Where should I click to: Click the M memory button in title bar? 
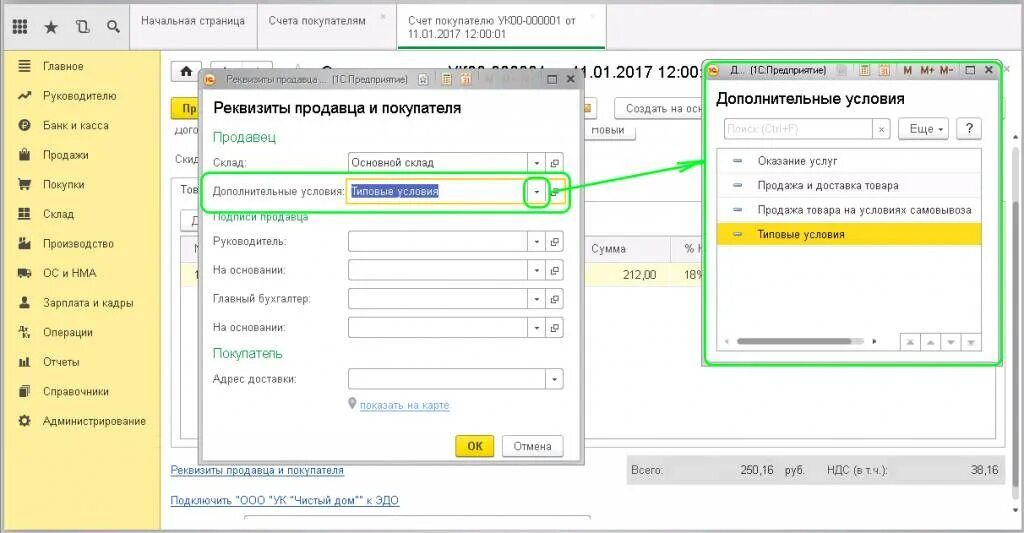(x=907, y=70)
